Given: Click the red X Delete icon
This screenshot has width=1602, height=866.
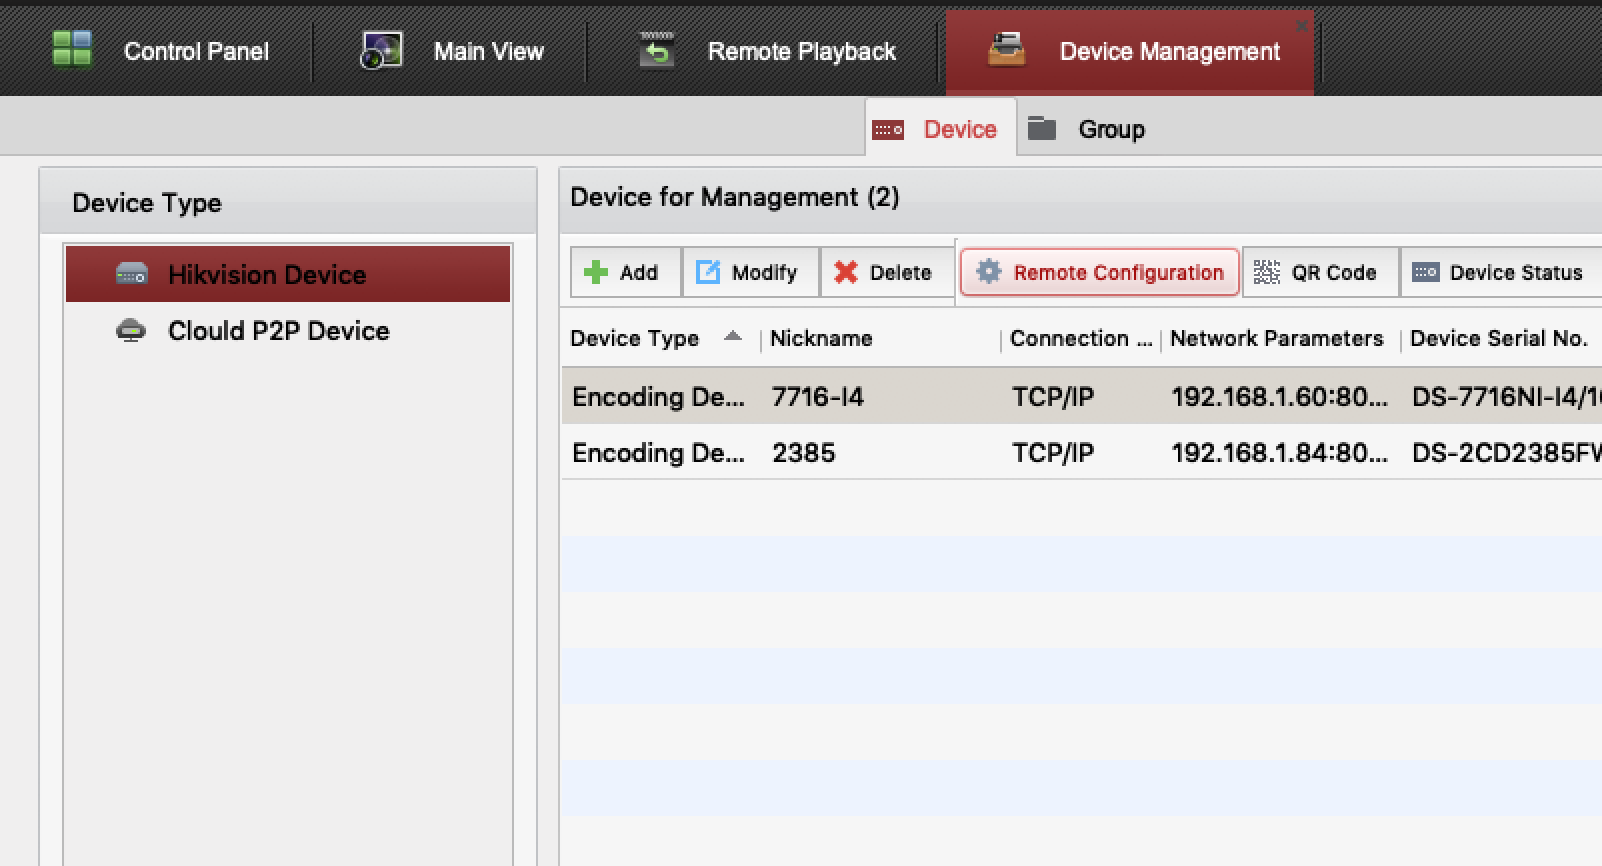Looking at the screenshot, I should tap(846, 272).
